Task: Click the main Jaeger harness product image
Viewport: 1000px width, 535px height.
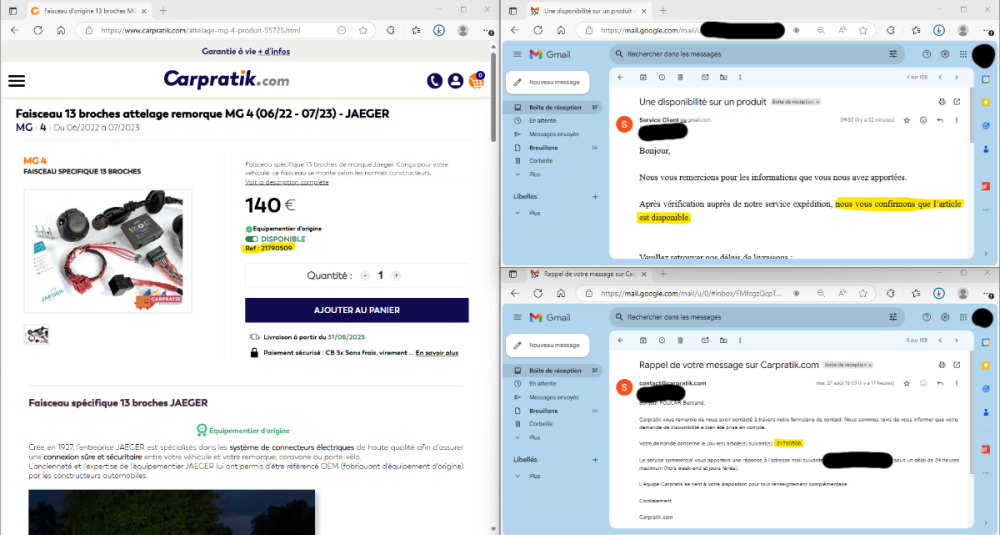Action: pos(108,251)
